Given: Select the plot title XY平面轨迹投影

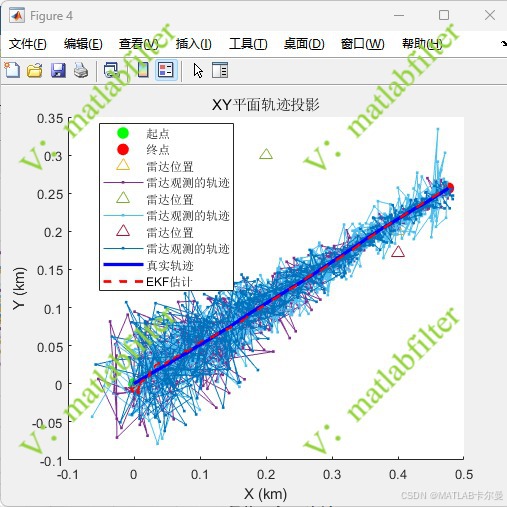Looking at the screenshot, I should tap(266, 105).
